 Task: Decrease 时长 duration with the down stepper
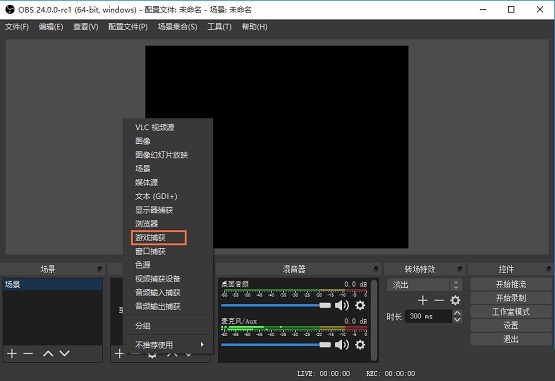(x=457, y=319)
